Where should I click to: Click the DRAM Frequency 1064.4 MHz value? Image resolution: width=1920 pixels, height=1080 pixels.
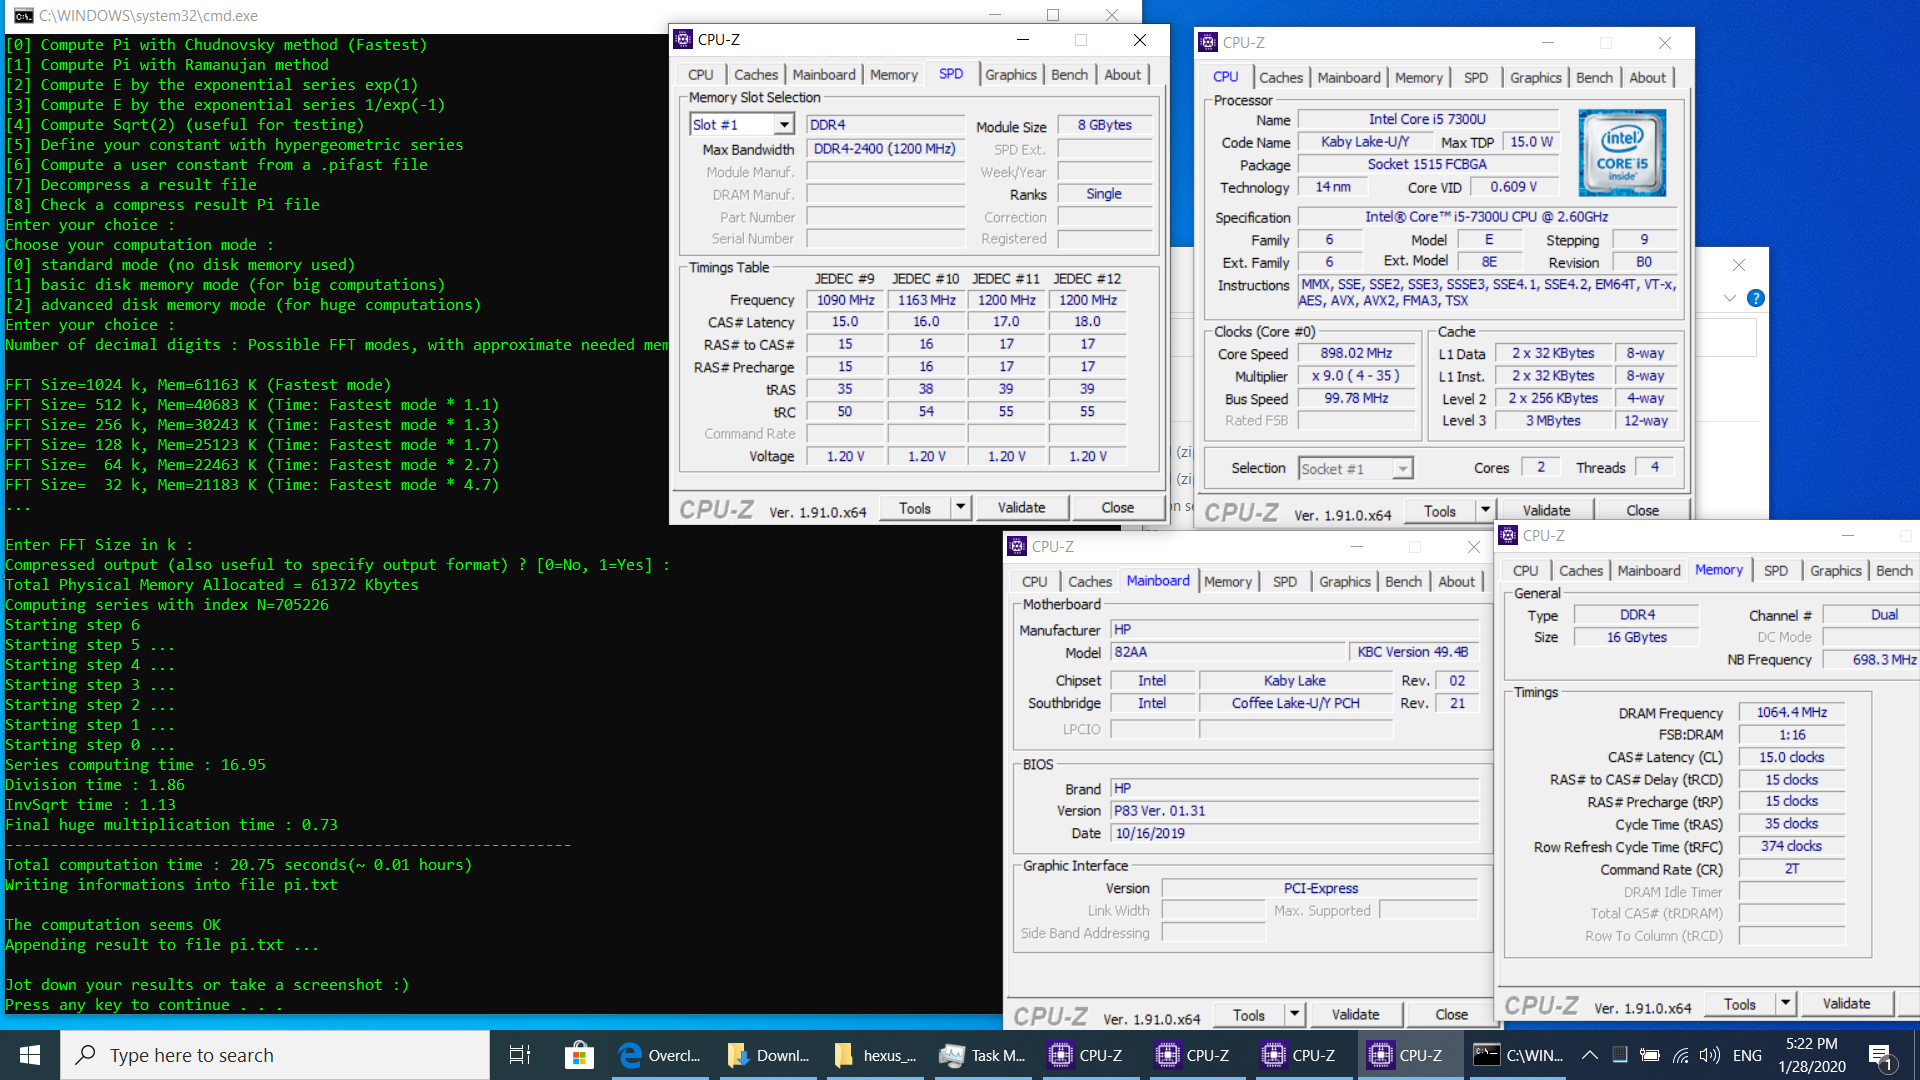1791,713
